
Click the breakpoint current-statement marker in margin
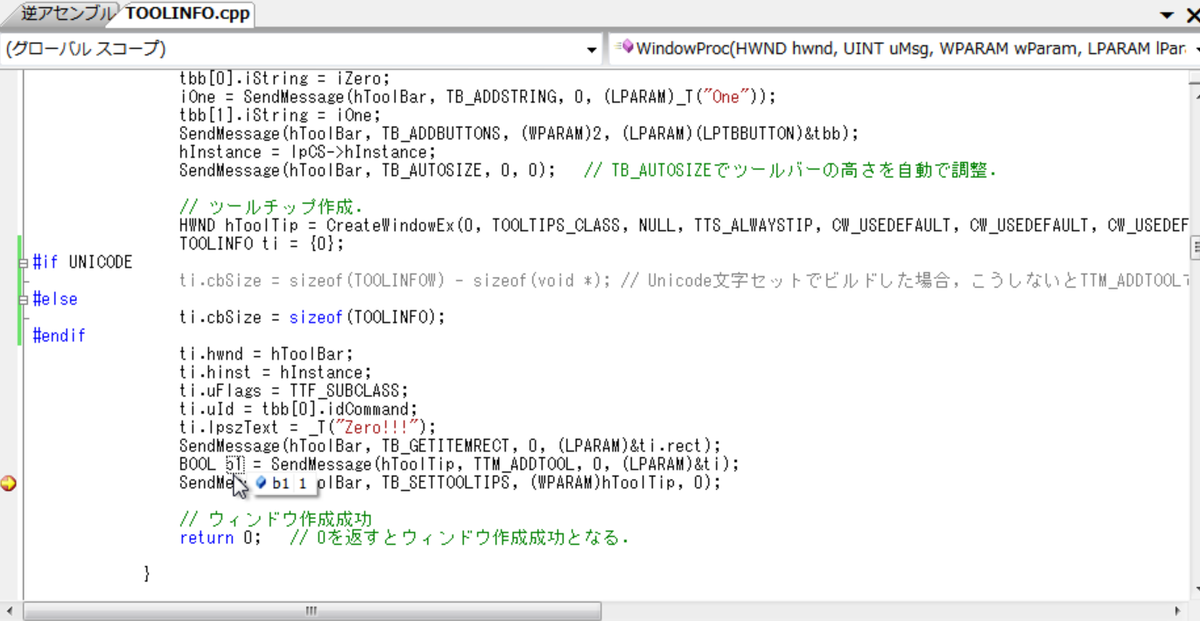click(x=9, y=483)
